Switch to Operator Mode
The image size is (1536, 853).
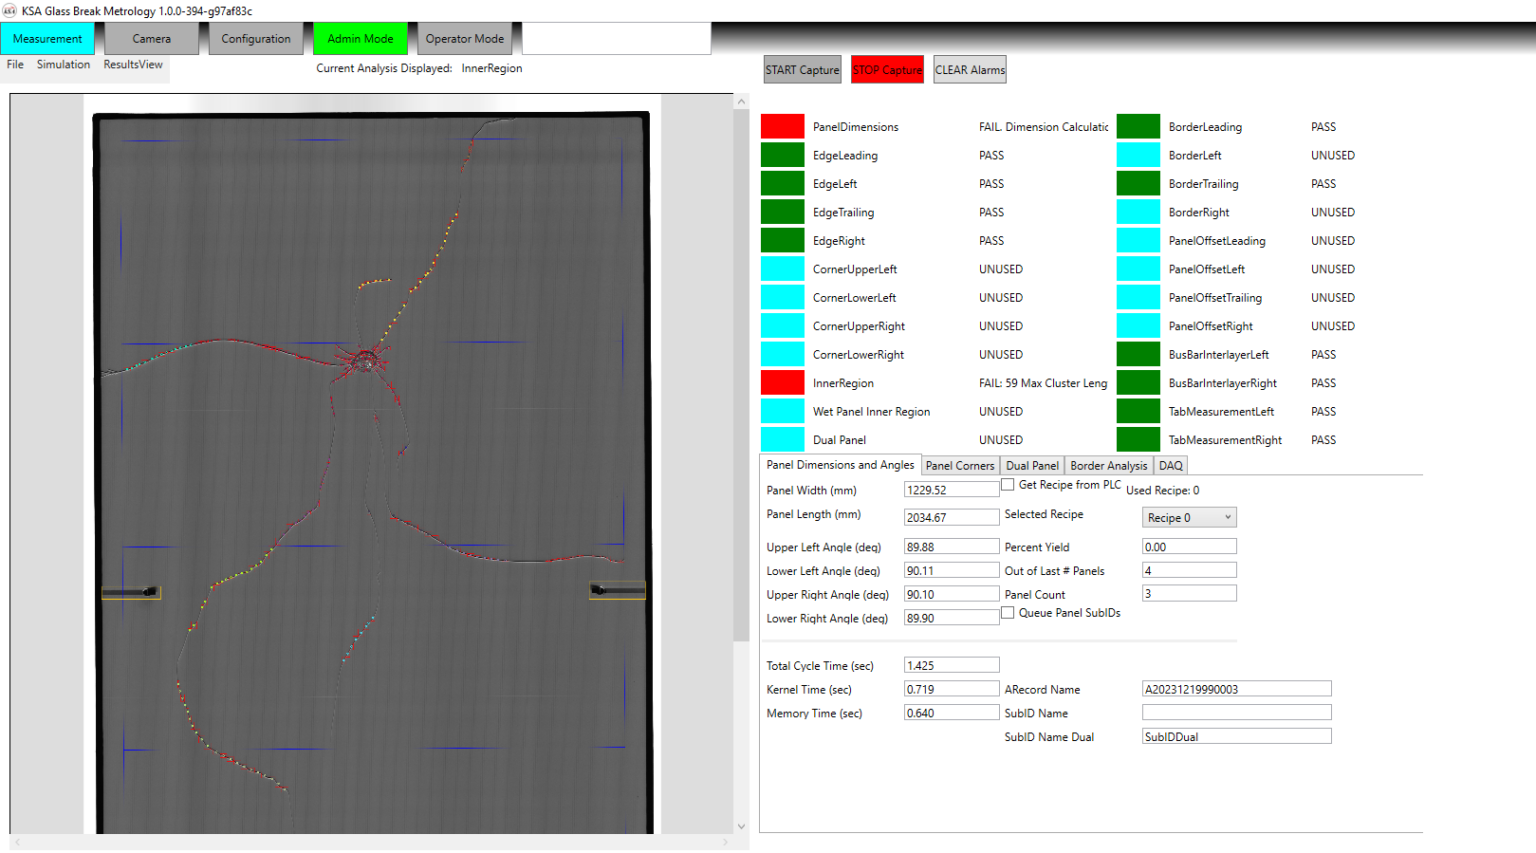coord(464,39)
